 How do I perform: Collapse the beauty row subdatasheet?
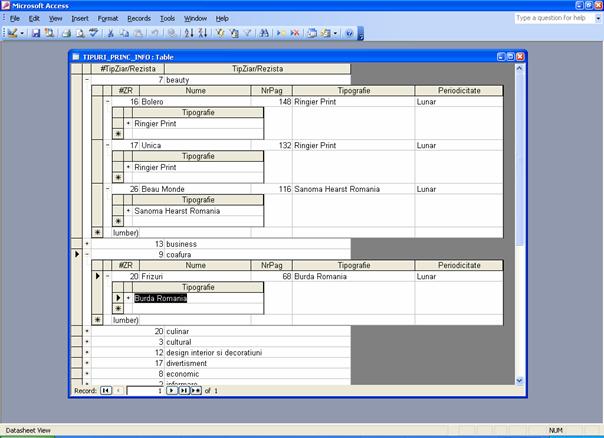point(87,79)
